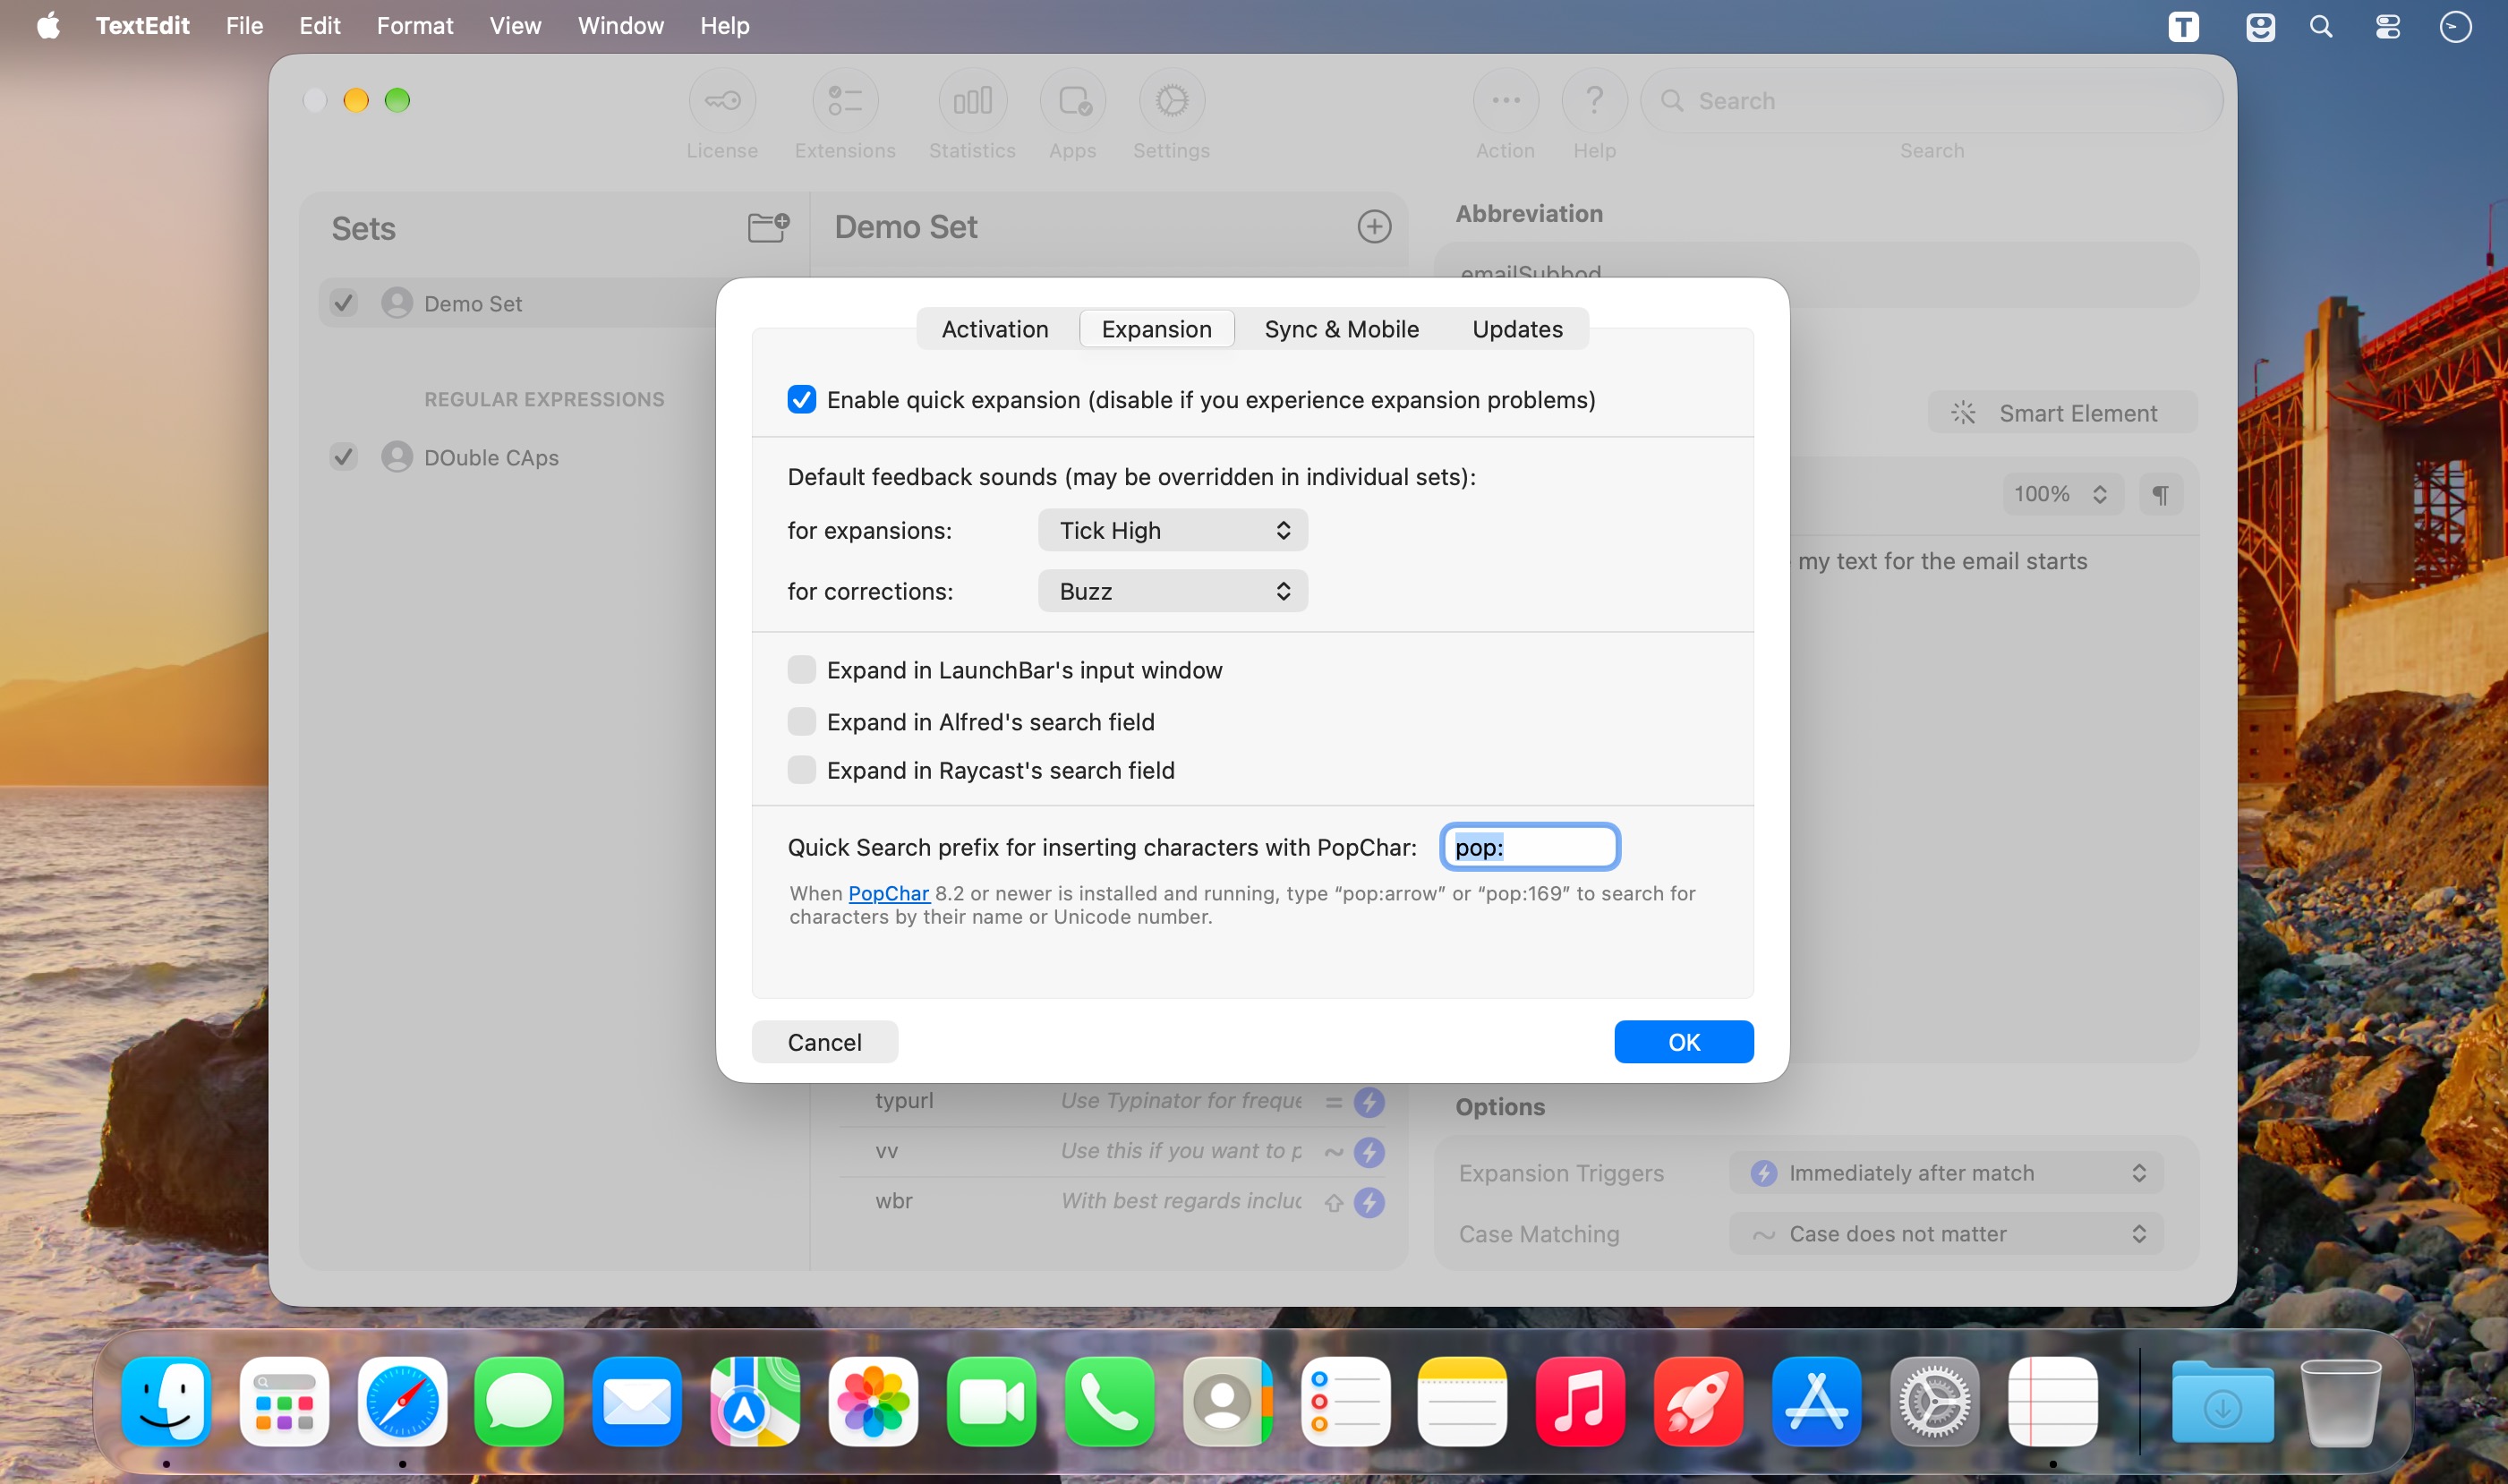Click the Typinator menu bar icon
This screenshot has height=1484, width=2508.
pos(2183,26)
